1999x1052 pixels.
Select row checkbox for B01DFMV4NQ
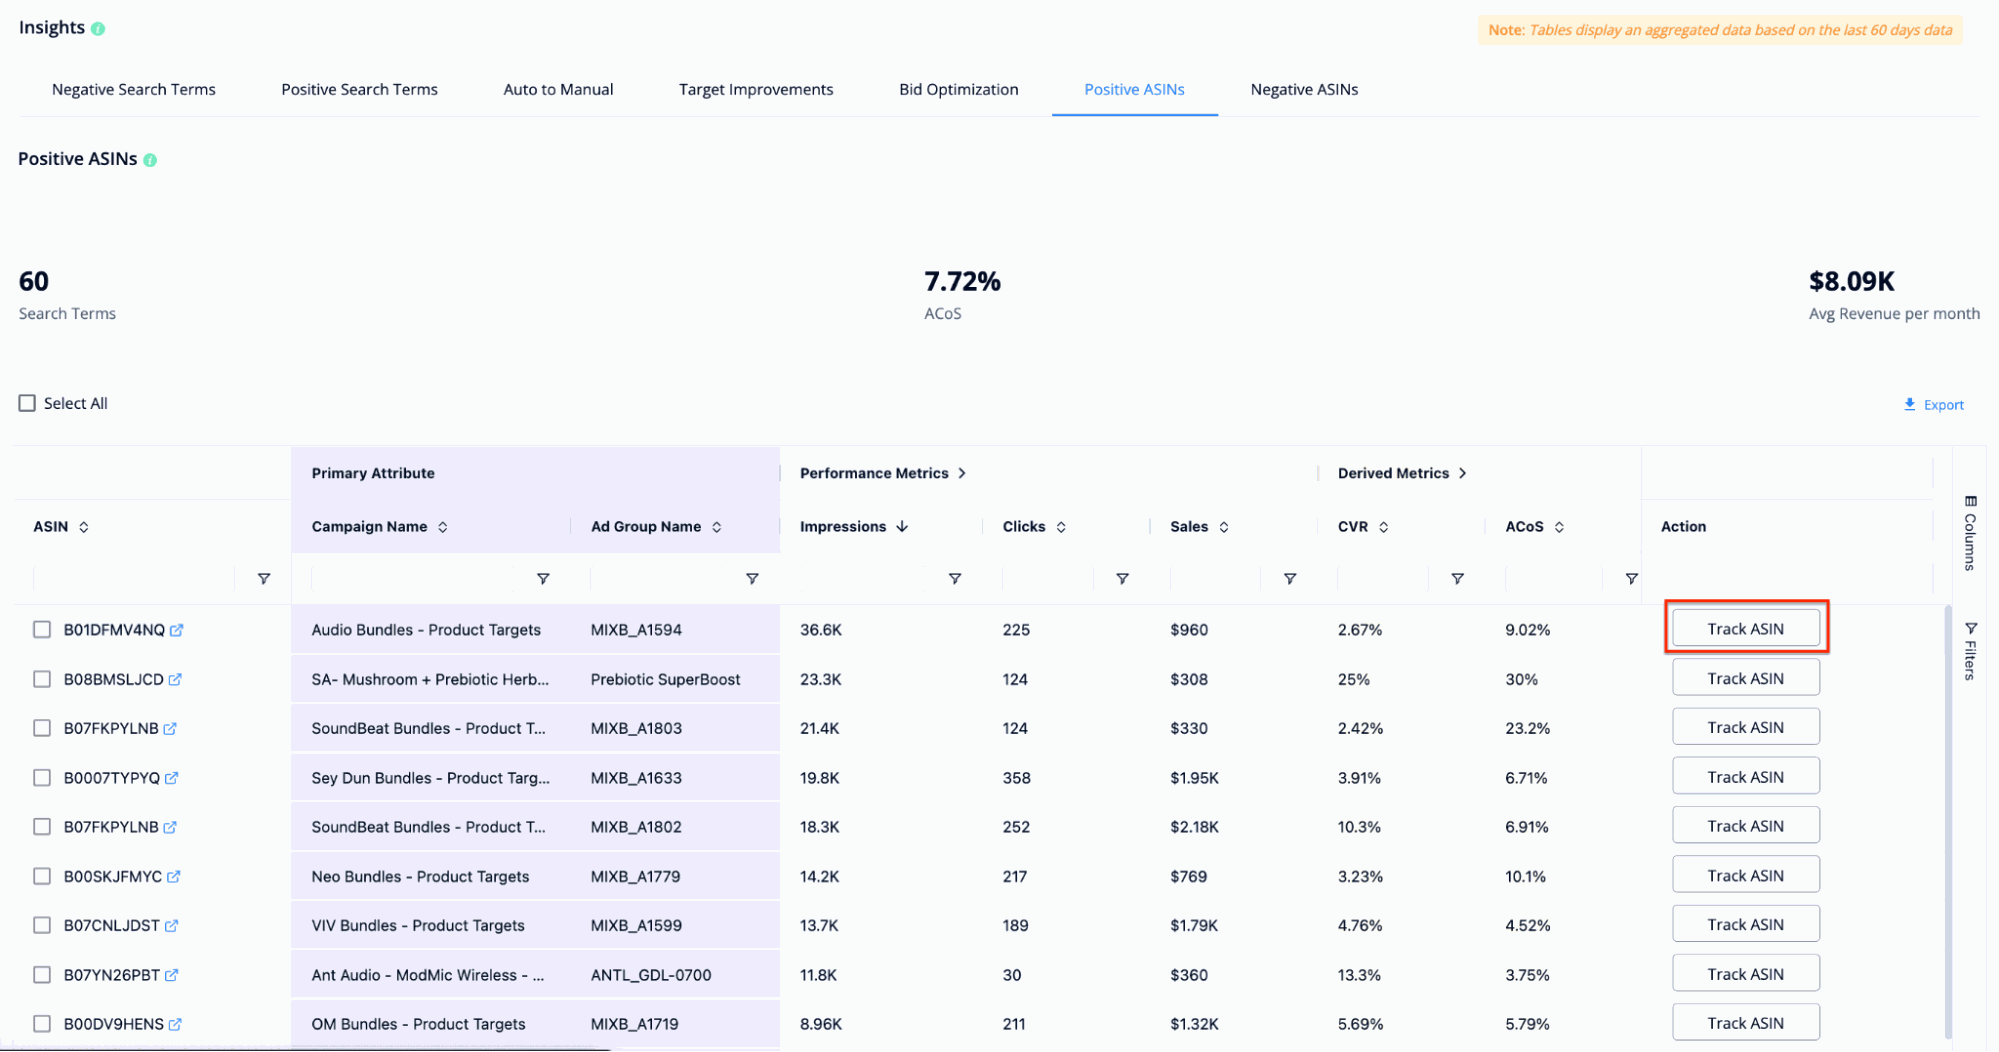(42, 630)
